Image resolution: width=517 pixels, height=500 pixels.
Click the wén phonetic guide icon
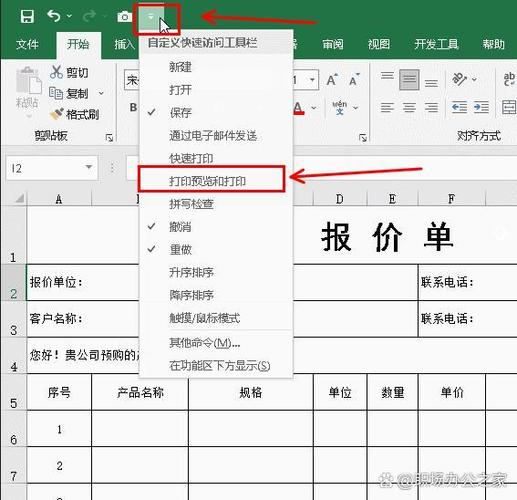[340, 107]
